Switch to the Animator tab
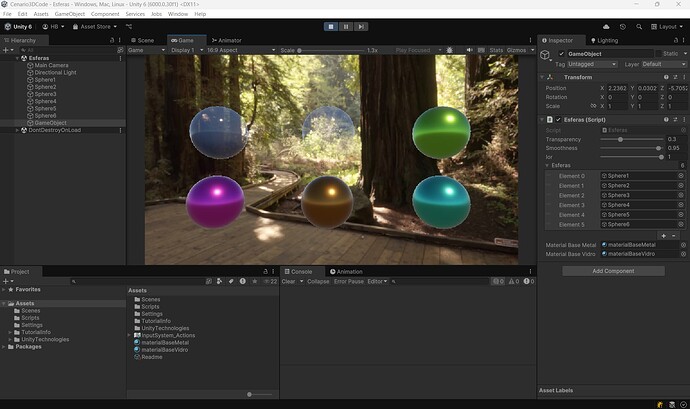 [227, 40]
